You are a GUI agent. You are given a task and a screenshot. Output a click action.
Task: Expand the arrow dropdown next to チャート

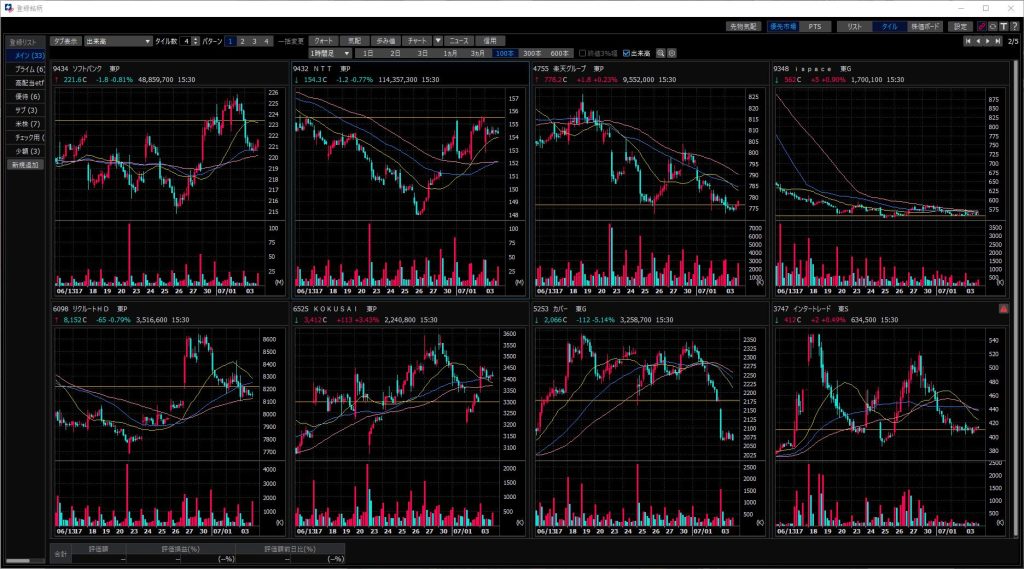(x=437, y=41)
